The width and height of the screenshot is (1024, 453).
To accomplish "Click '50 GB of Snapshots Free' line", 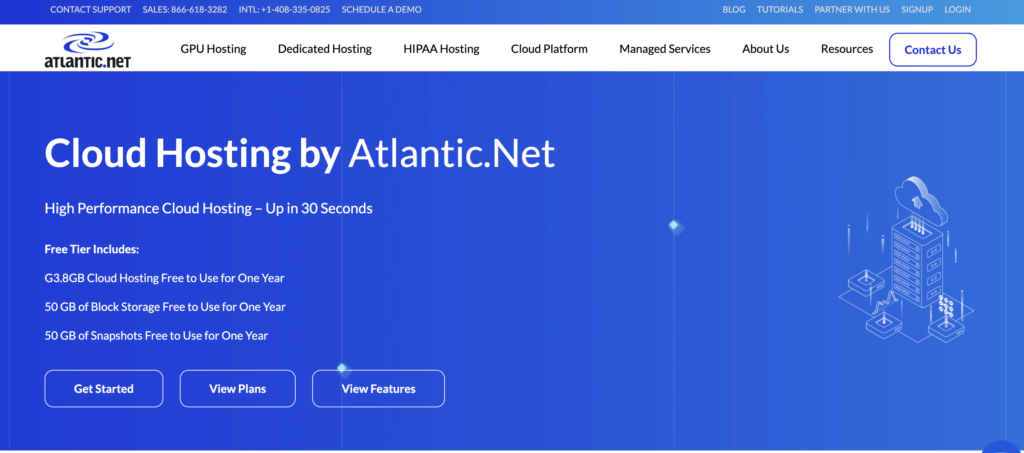I will (156, 336).
